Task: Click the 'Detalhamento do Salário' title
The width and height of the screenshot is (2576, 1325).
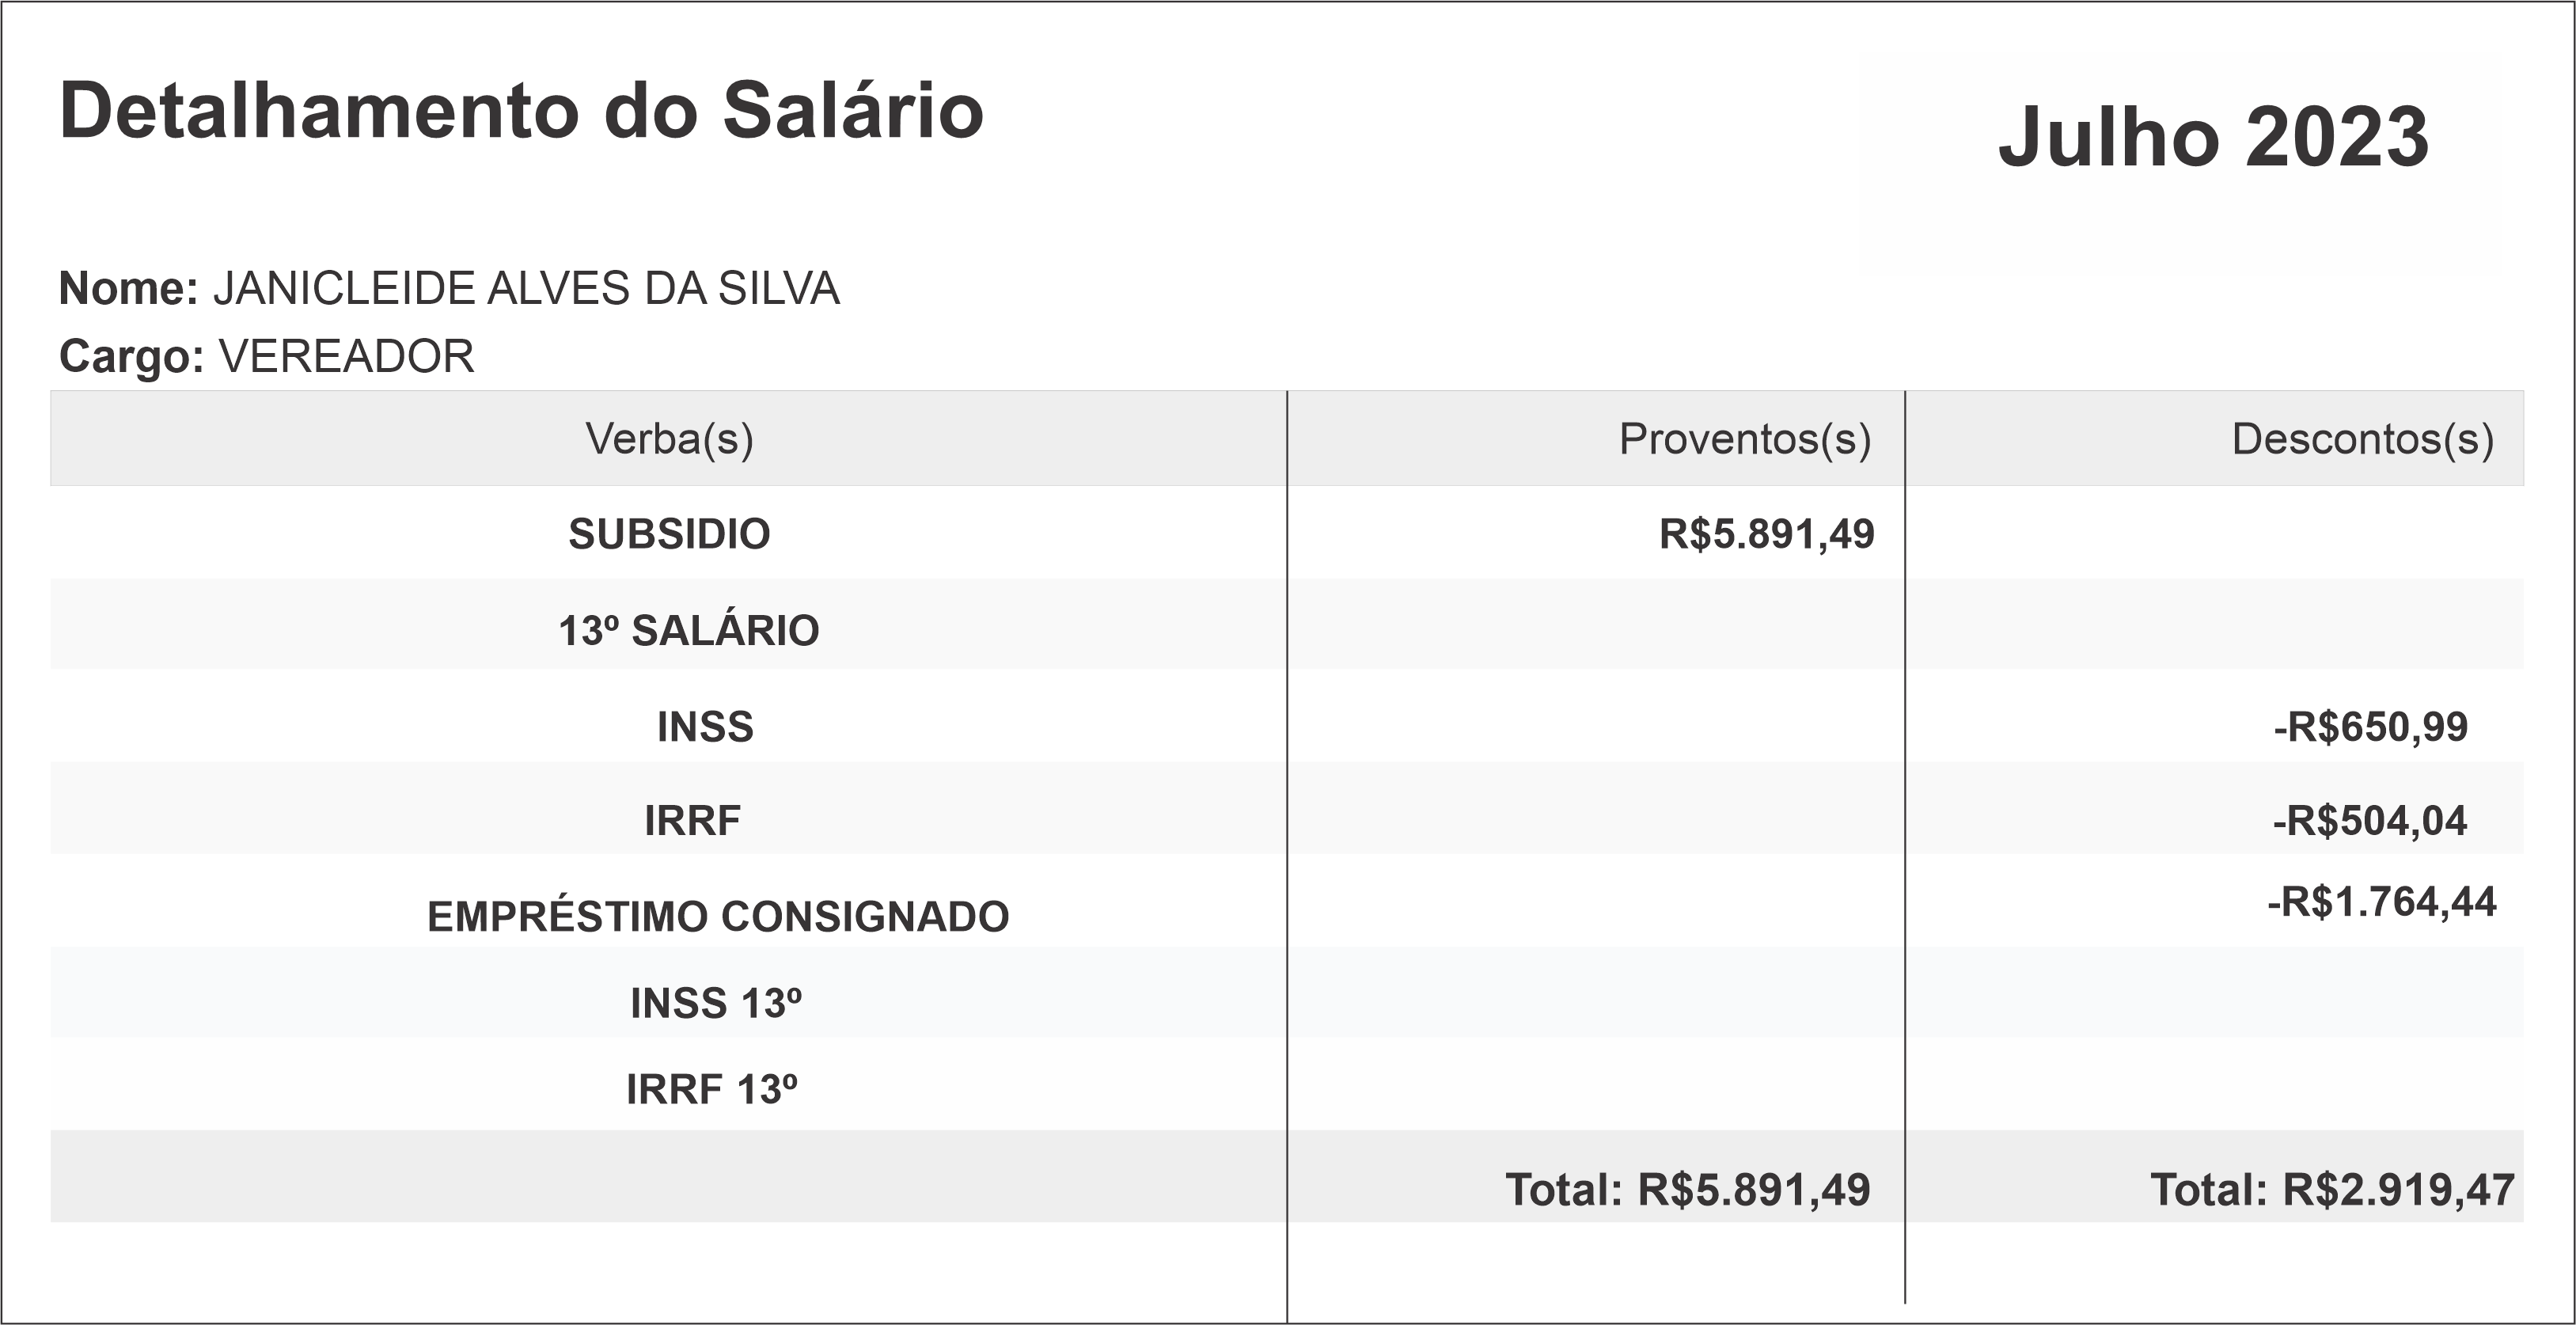Action: click(x=521, y=111)
